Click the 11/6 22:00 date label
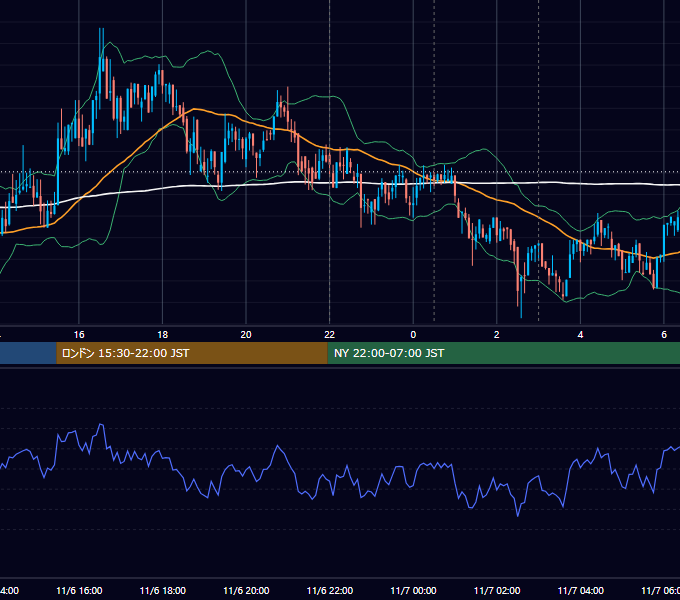Screen dimensions: 680x600 pos(330,590)
